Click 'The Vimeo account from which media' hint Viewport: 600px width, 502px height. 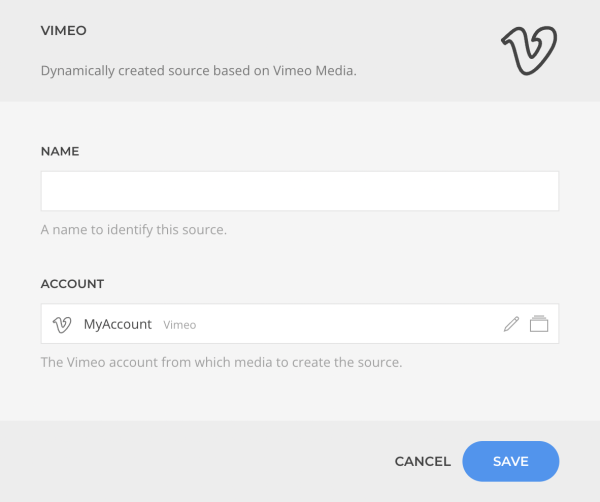point(221,362)
